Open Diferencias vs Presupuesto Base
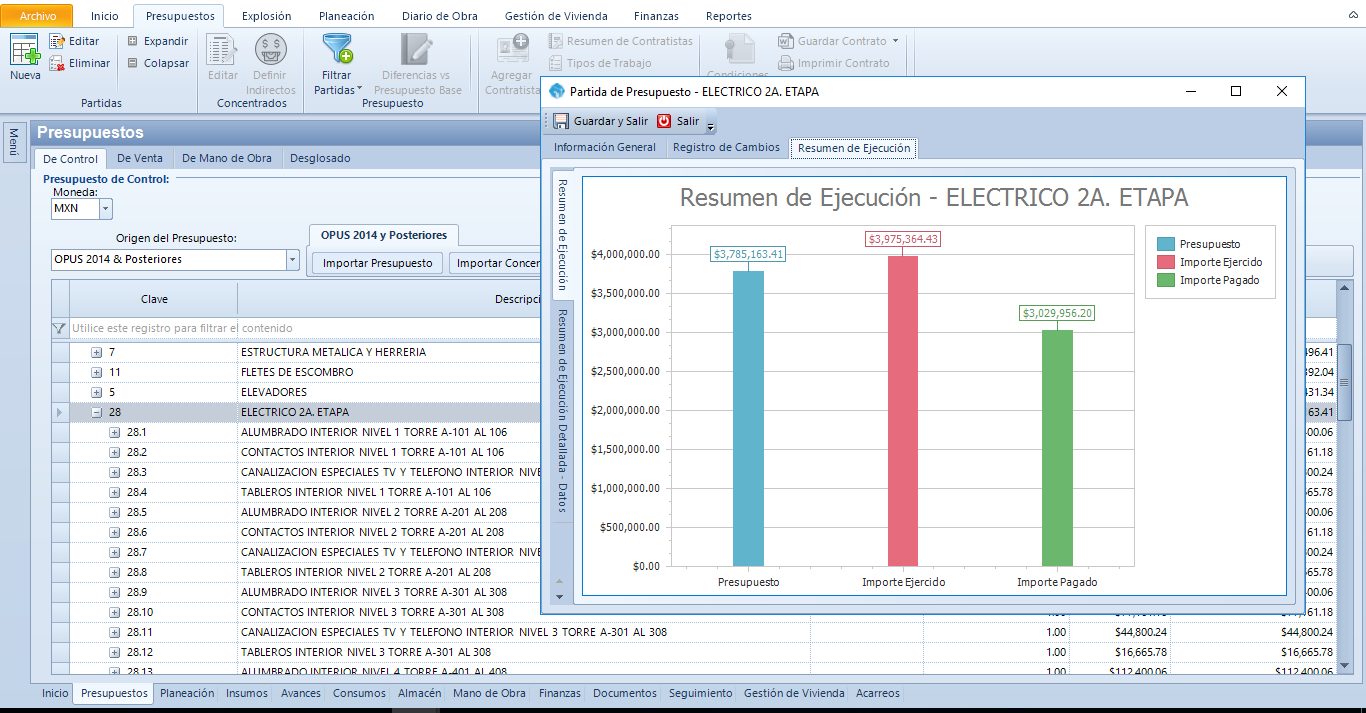This screenshot has width=1366, height=713. 416,65
